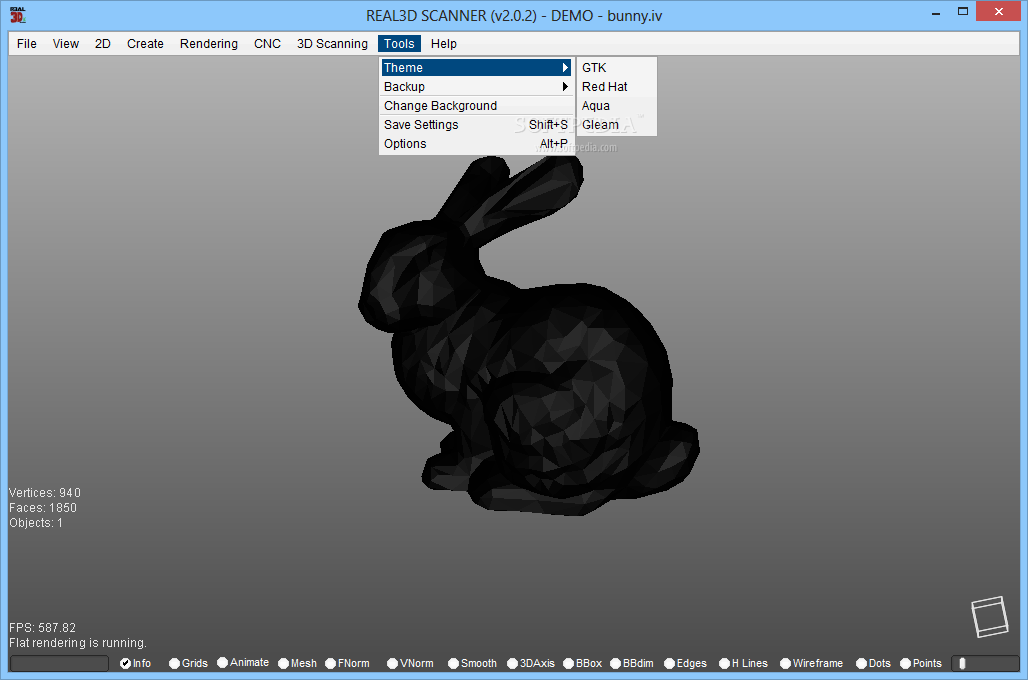The width and height of the screenshot is (1028, 680).
Task: Click 'Flat rendering is running.' status text
Action: [78, 643]
